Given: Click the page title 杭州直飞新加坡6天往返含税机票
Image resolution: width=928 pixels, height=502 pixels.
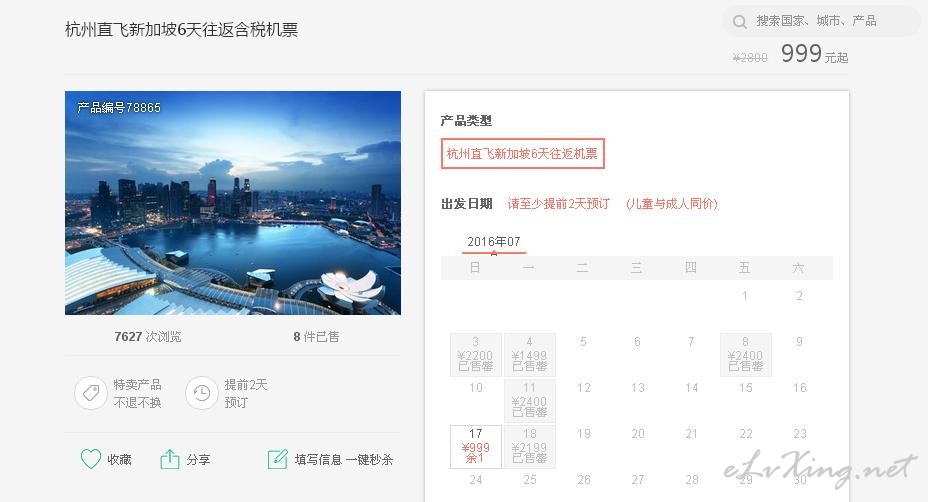Looking at the screenshot, I should [182, 30].
